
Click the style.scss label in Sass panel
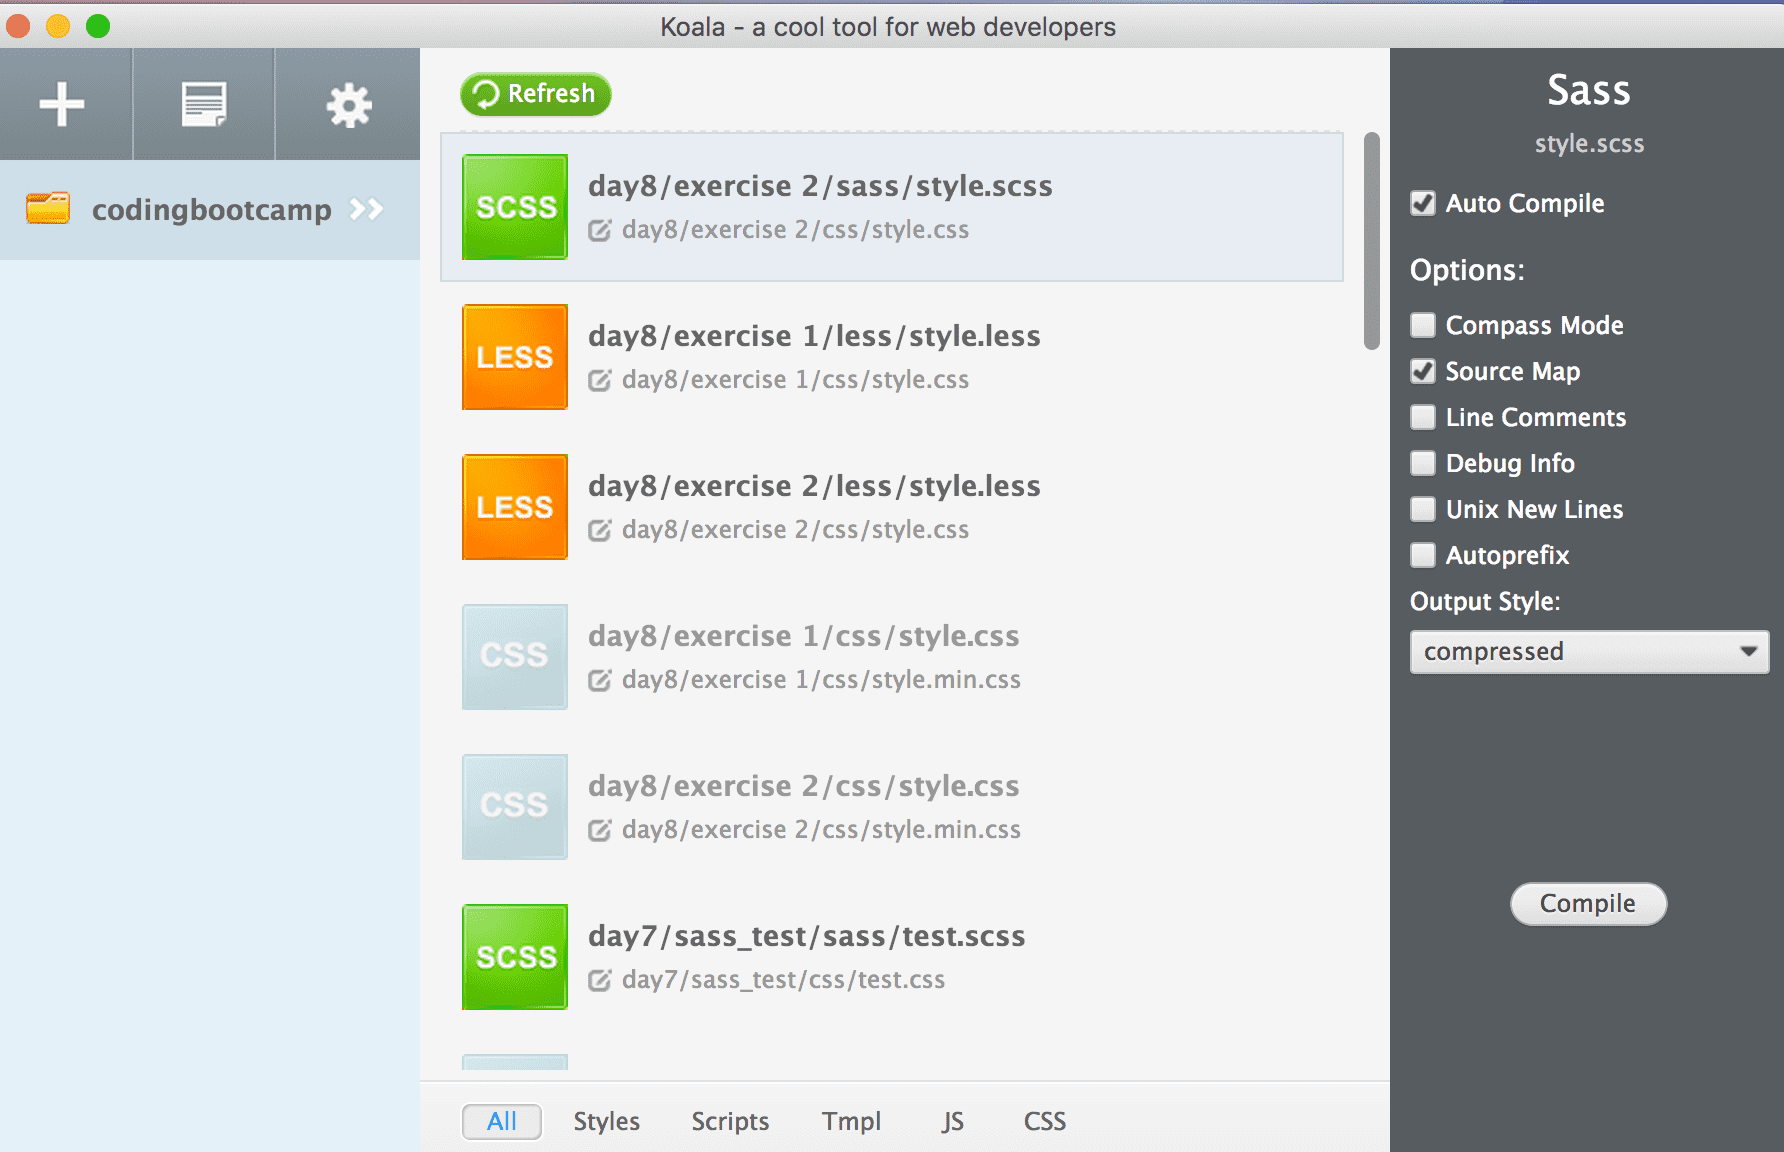pyautogui.click(x=1589, y=144)
